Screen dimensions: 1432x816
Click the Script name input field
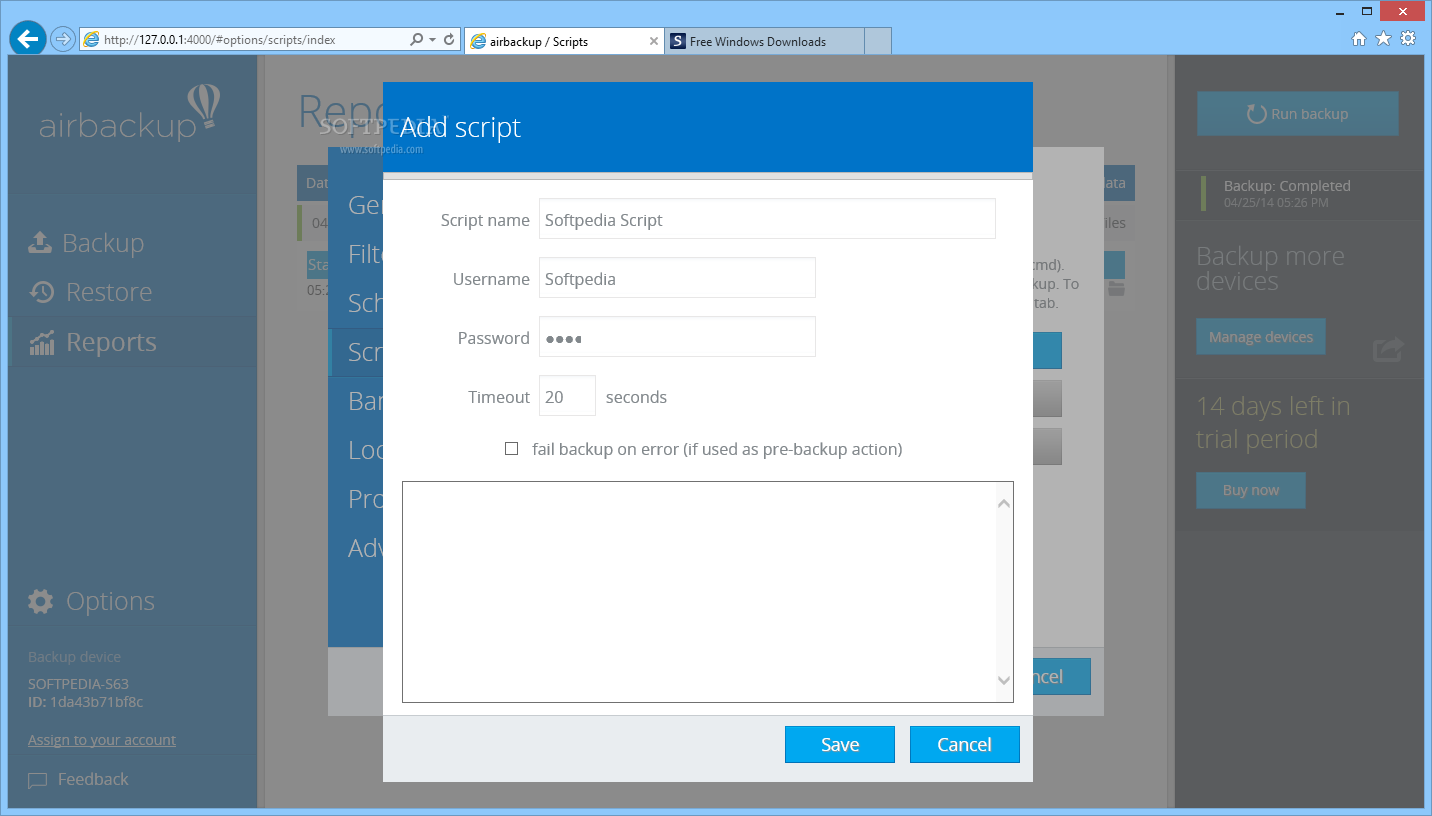point(767,219)
